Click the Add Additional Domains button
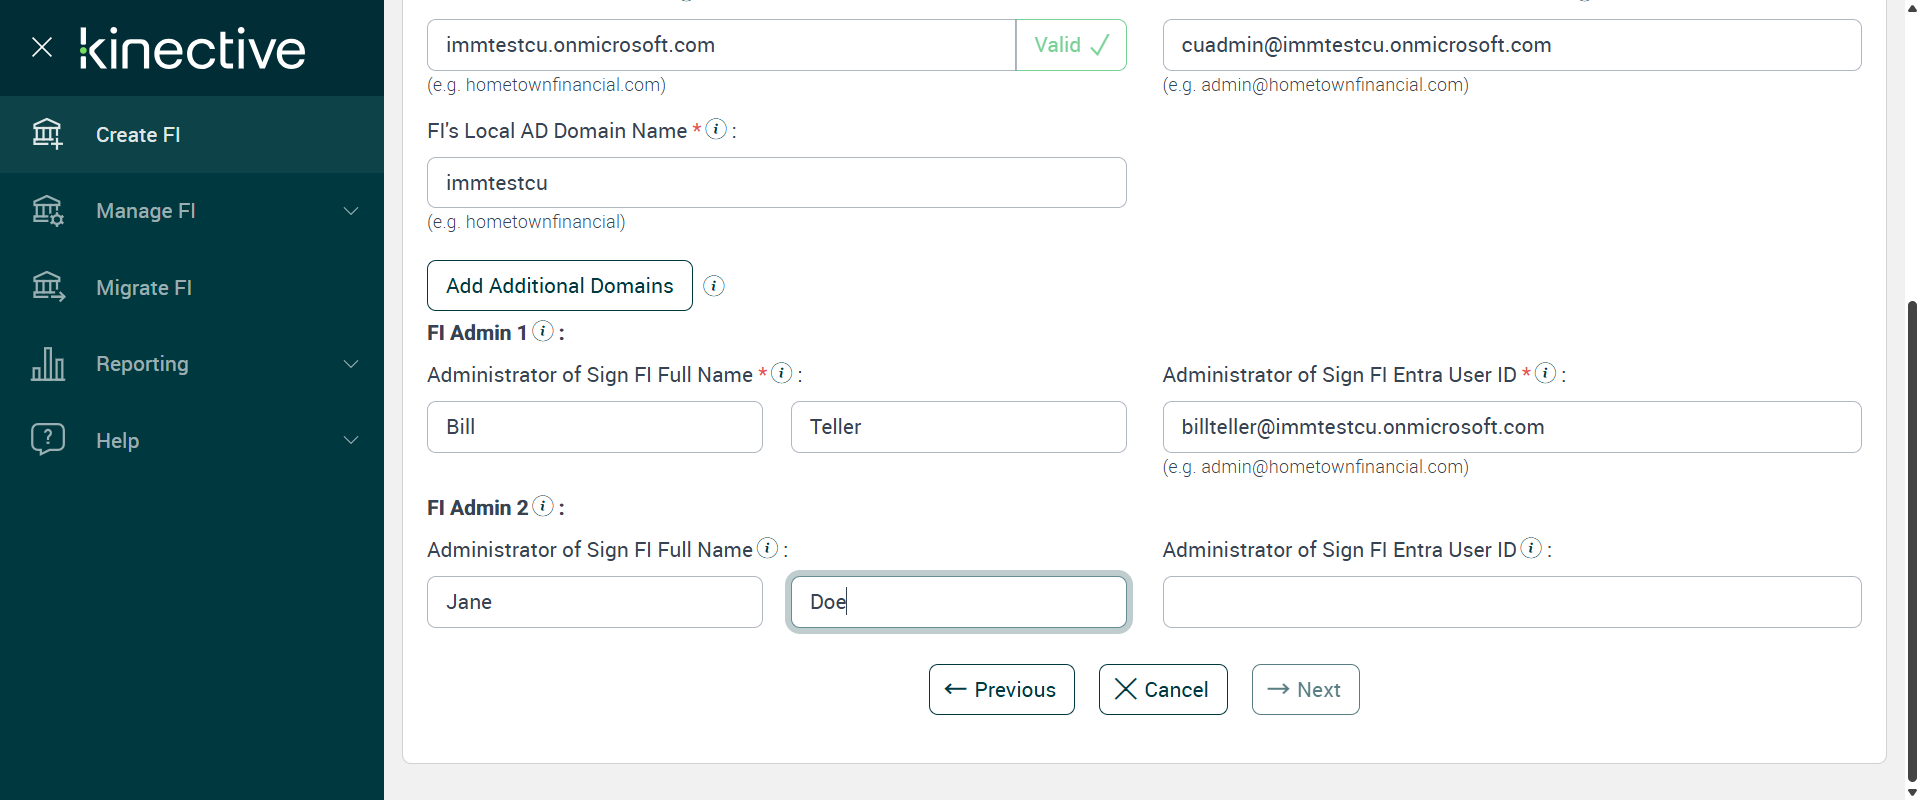 (559, 286)
